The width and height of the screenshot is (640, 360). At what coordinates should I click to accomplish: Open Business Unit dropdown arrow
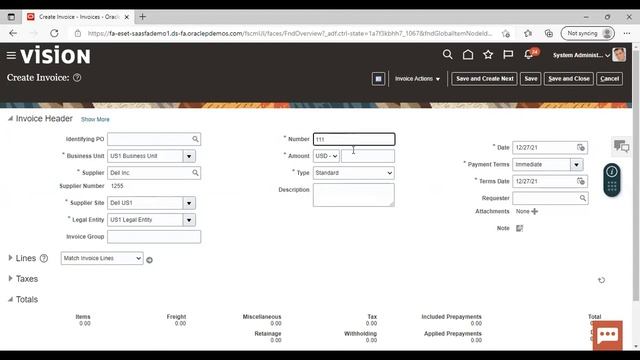[189, 156]
